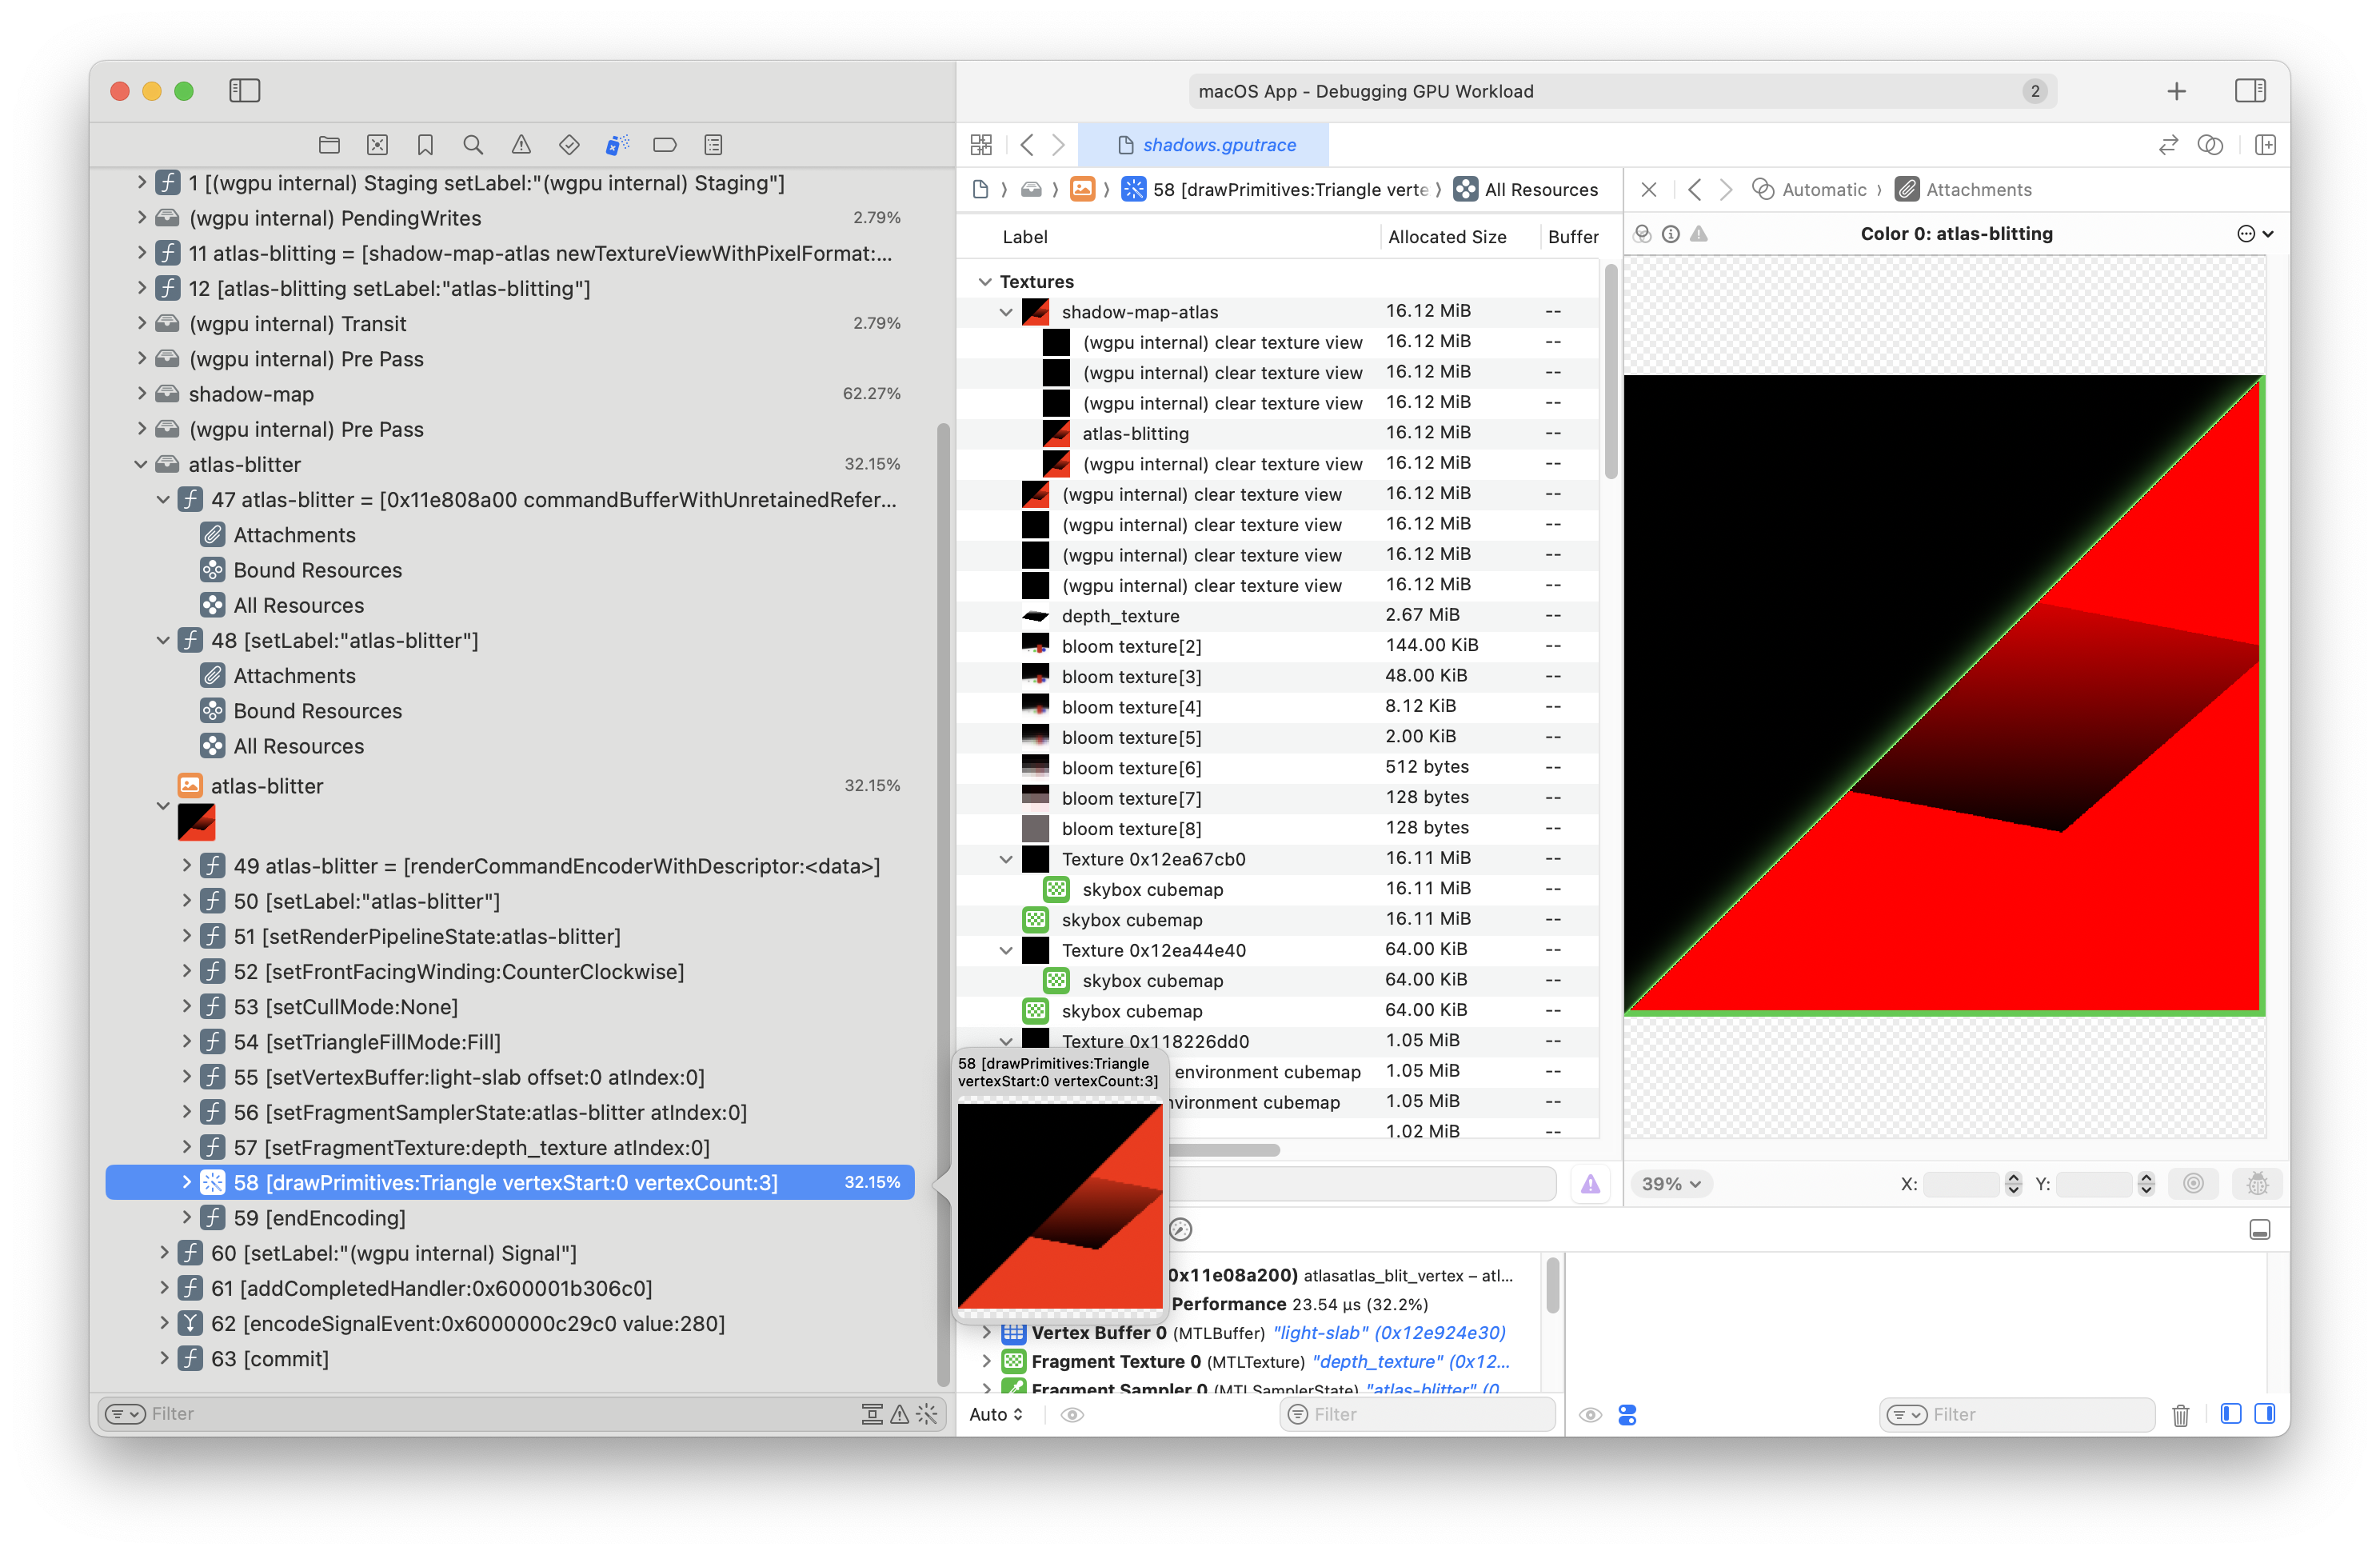Add an editor split on the right
Screen dimensions: 2380x1555
click(2265, 145)
